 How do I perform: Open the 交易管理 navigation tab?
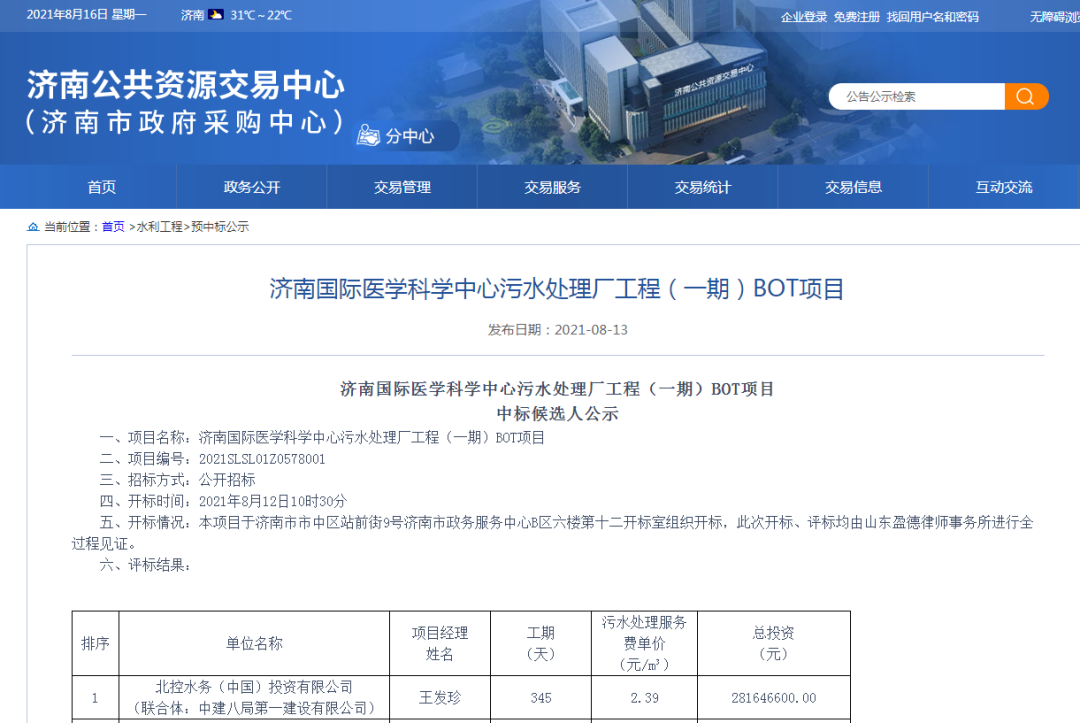click(402, 187)
